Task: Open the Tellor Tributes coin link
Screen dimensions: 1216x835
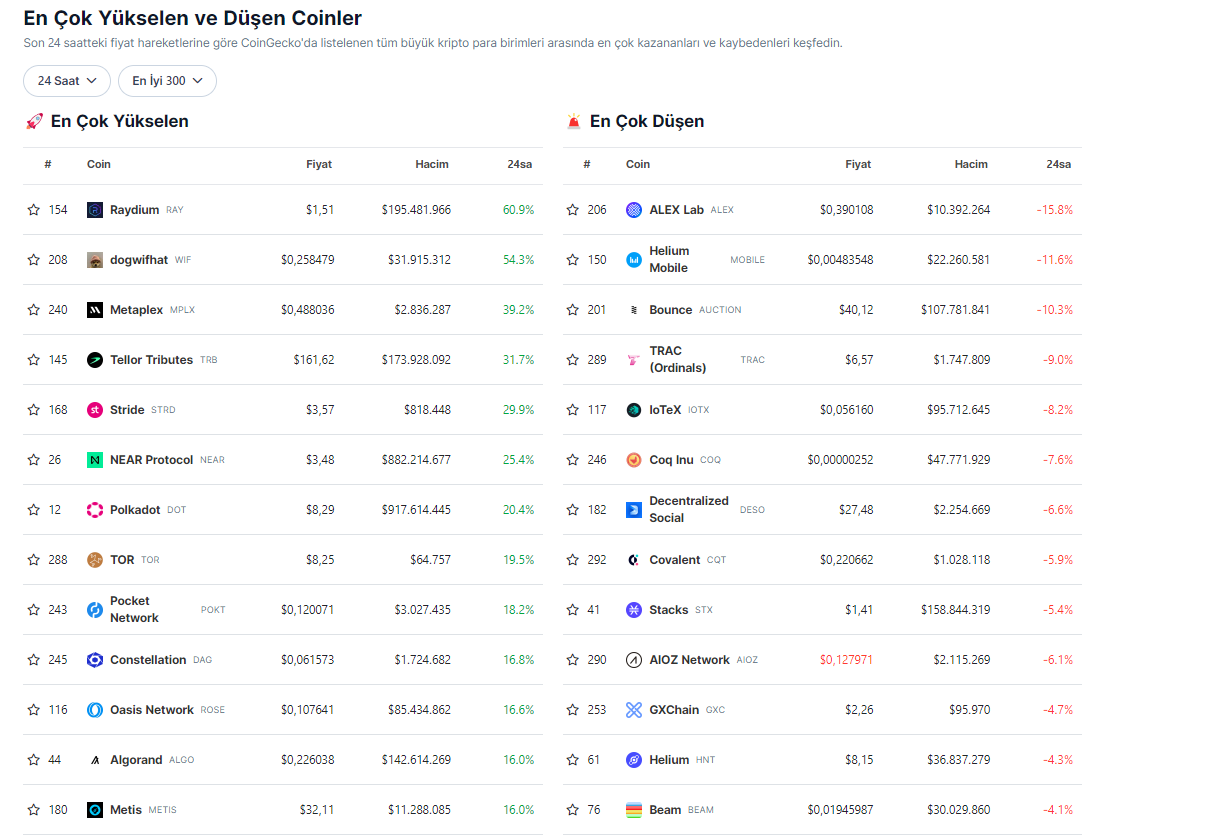Action: tap(151, 360)
